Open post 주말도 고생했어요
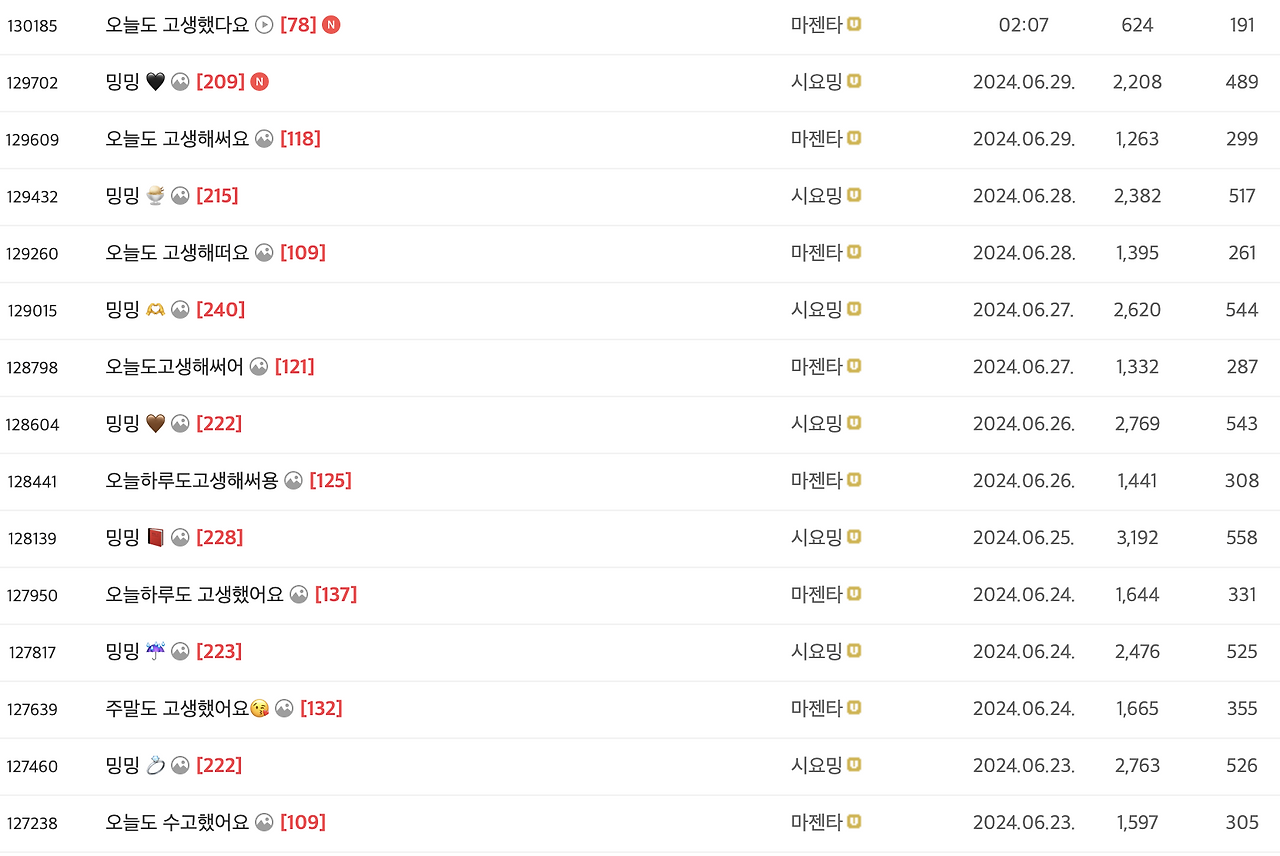 pos(178,709)
